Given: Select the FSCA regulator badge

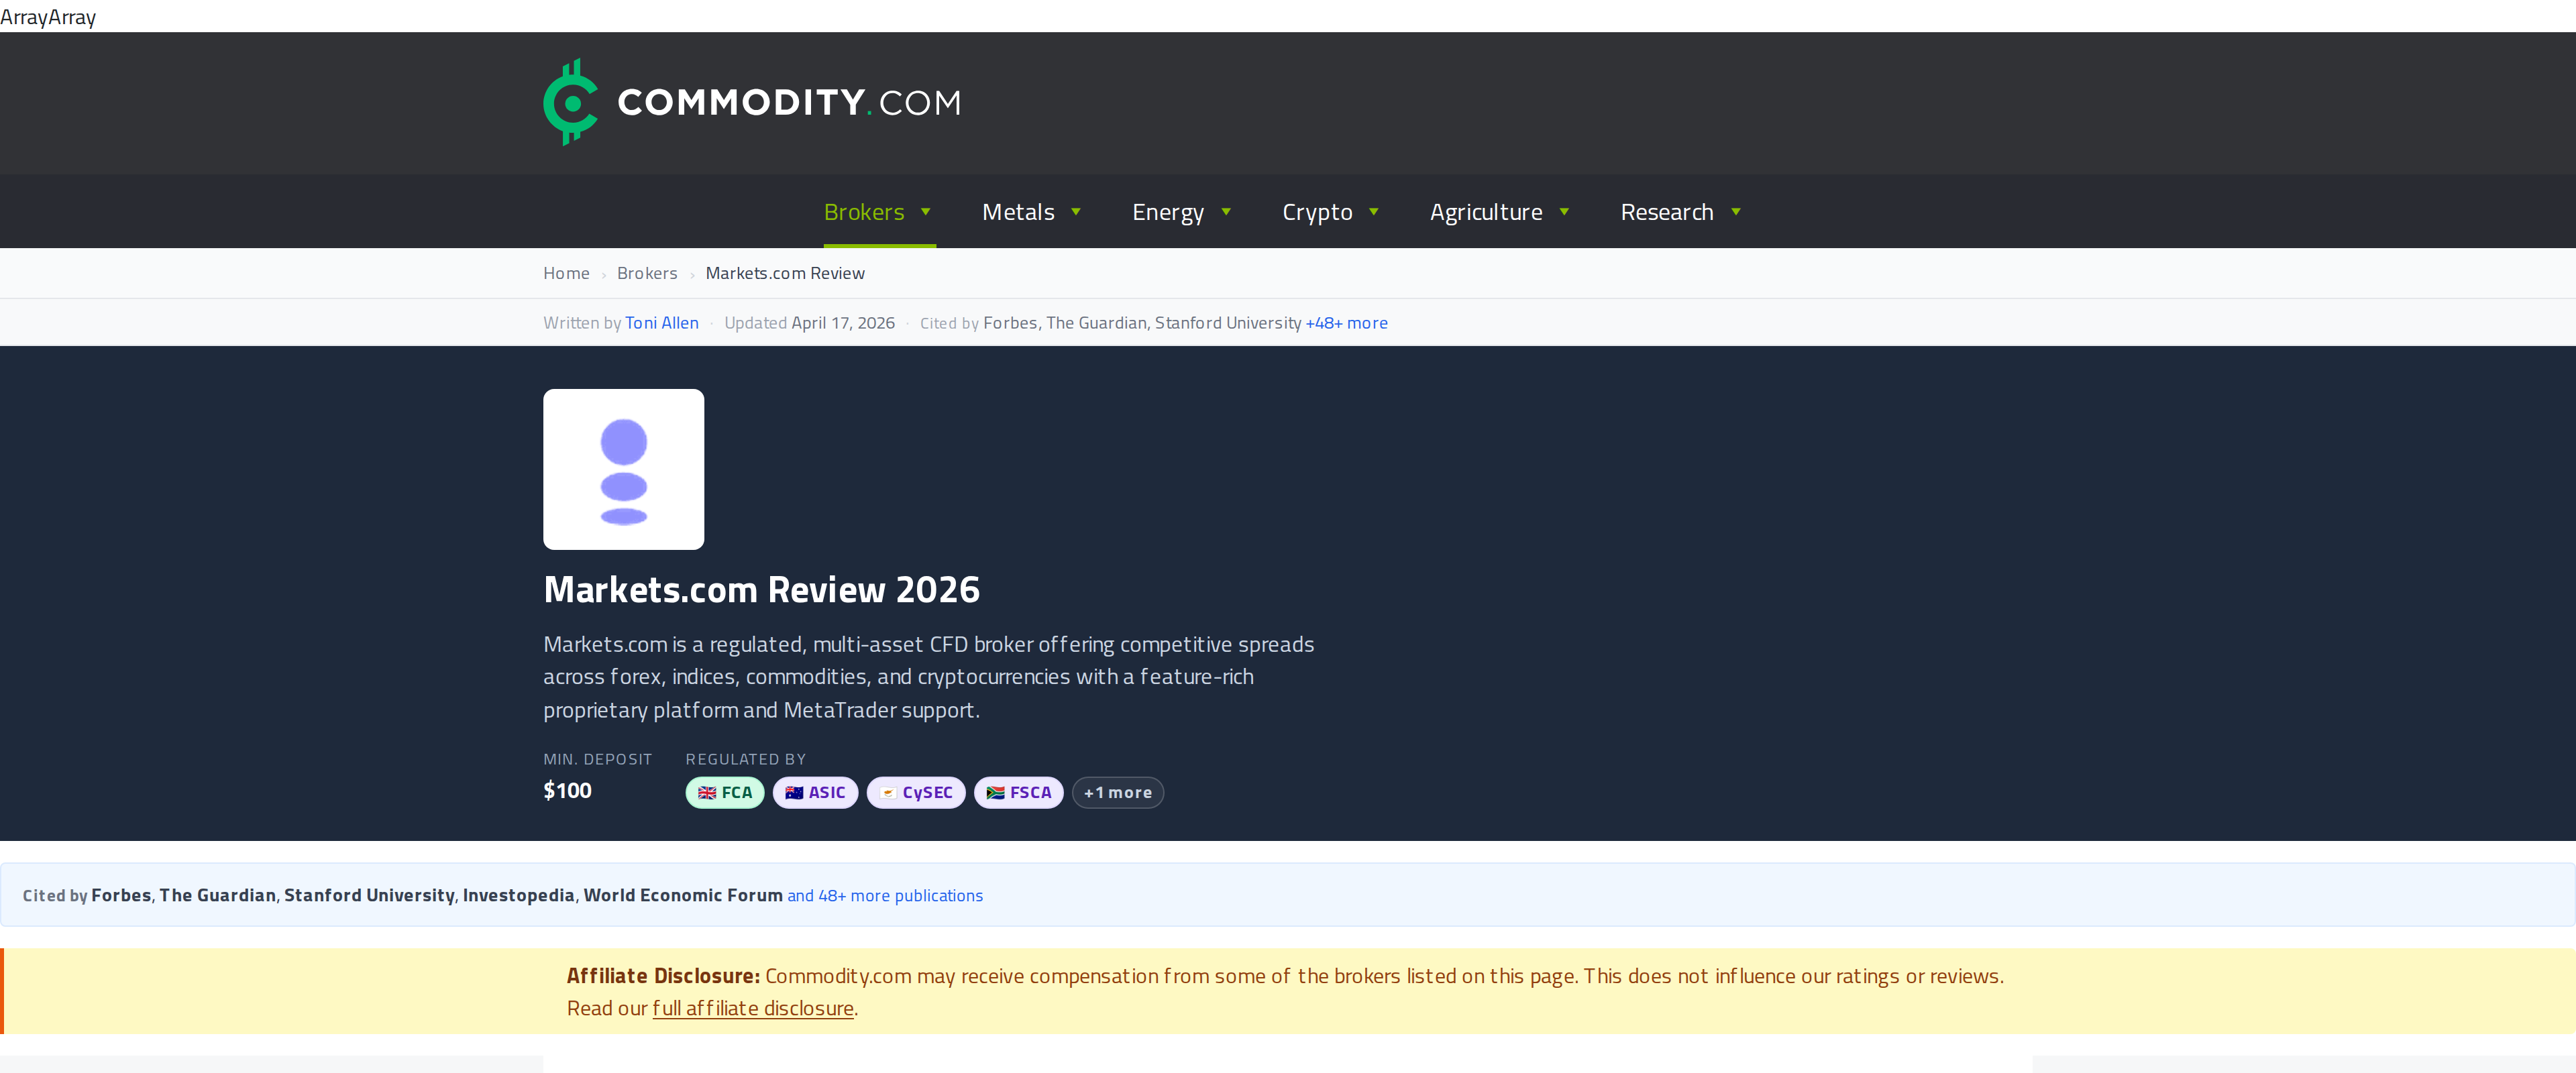Looking at the screenshot, I should tap(1019, 793).
